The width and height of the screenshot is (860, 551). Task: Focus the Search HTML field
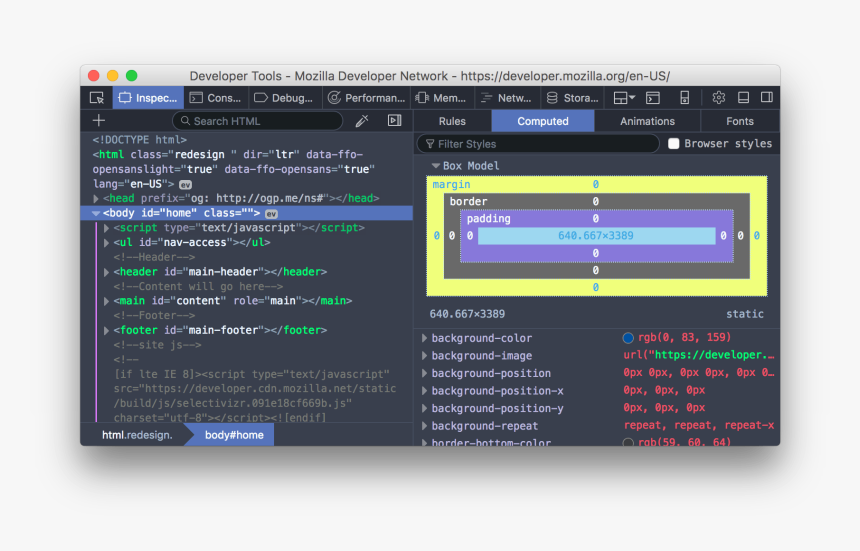click(x=258, y=121)
